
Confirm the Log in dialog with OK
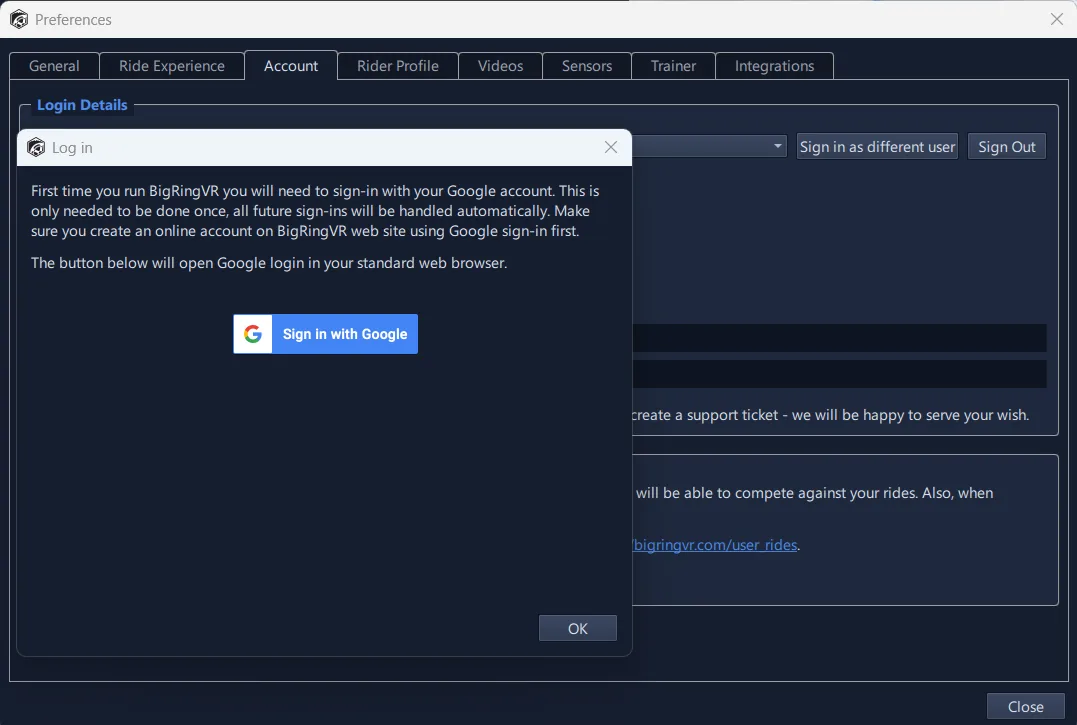(578, 628)
